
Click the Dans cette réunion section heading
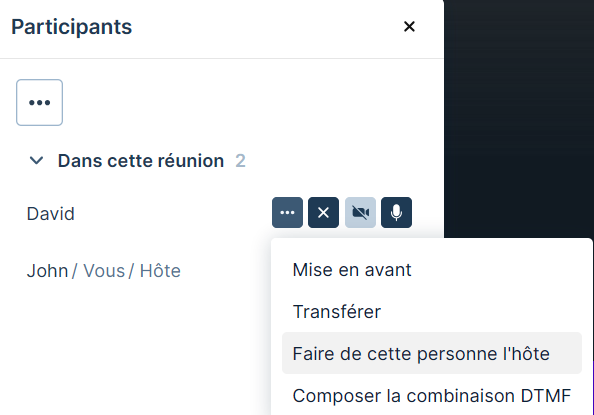pos(141,161)
